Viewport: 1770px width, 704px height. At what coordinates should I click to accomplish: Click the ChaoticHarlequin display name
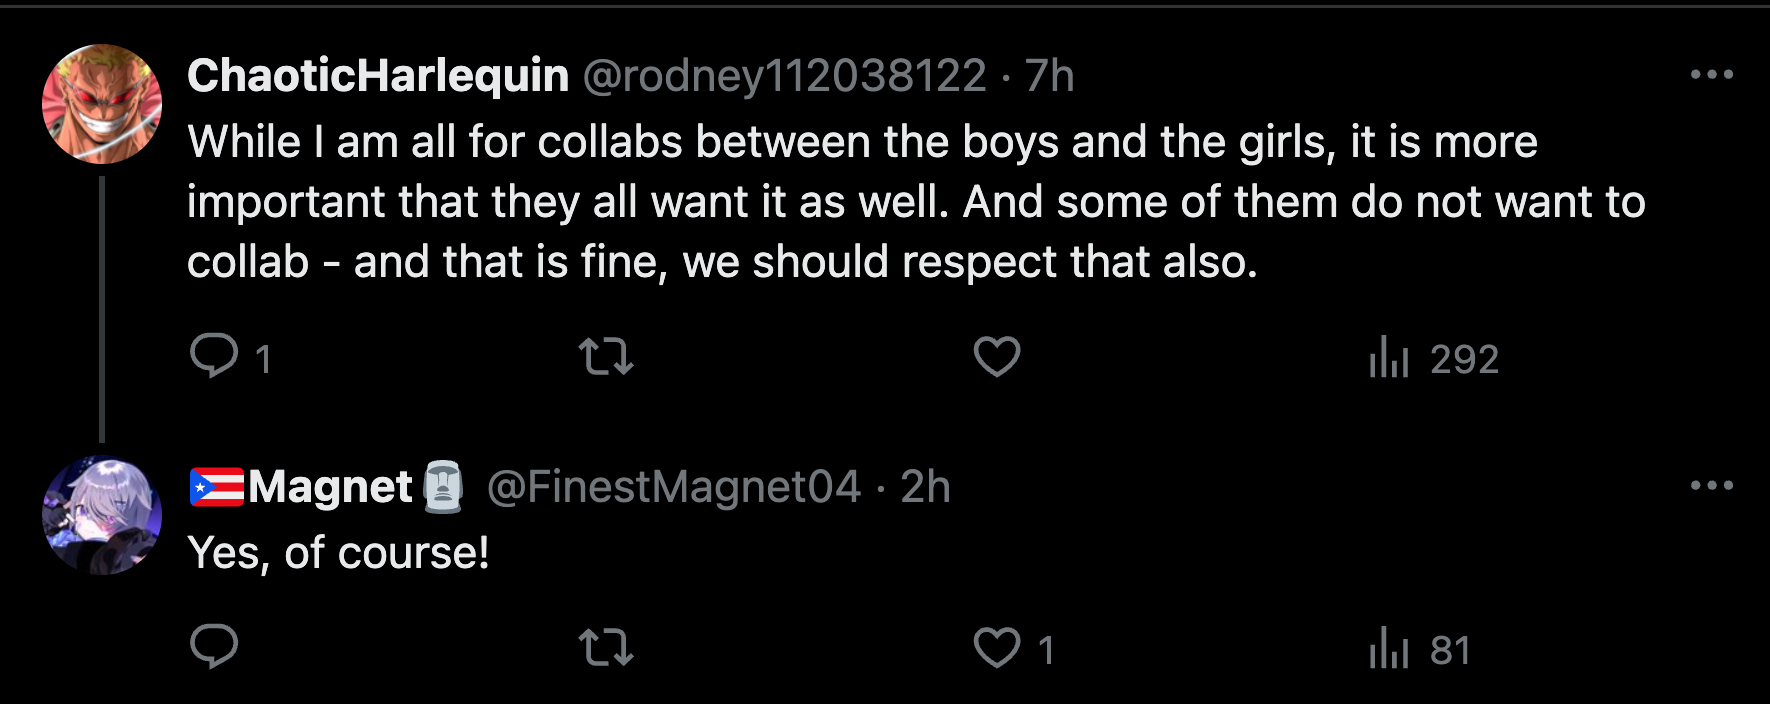[378, 76]
